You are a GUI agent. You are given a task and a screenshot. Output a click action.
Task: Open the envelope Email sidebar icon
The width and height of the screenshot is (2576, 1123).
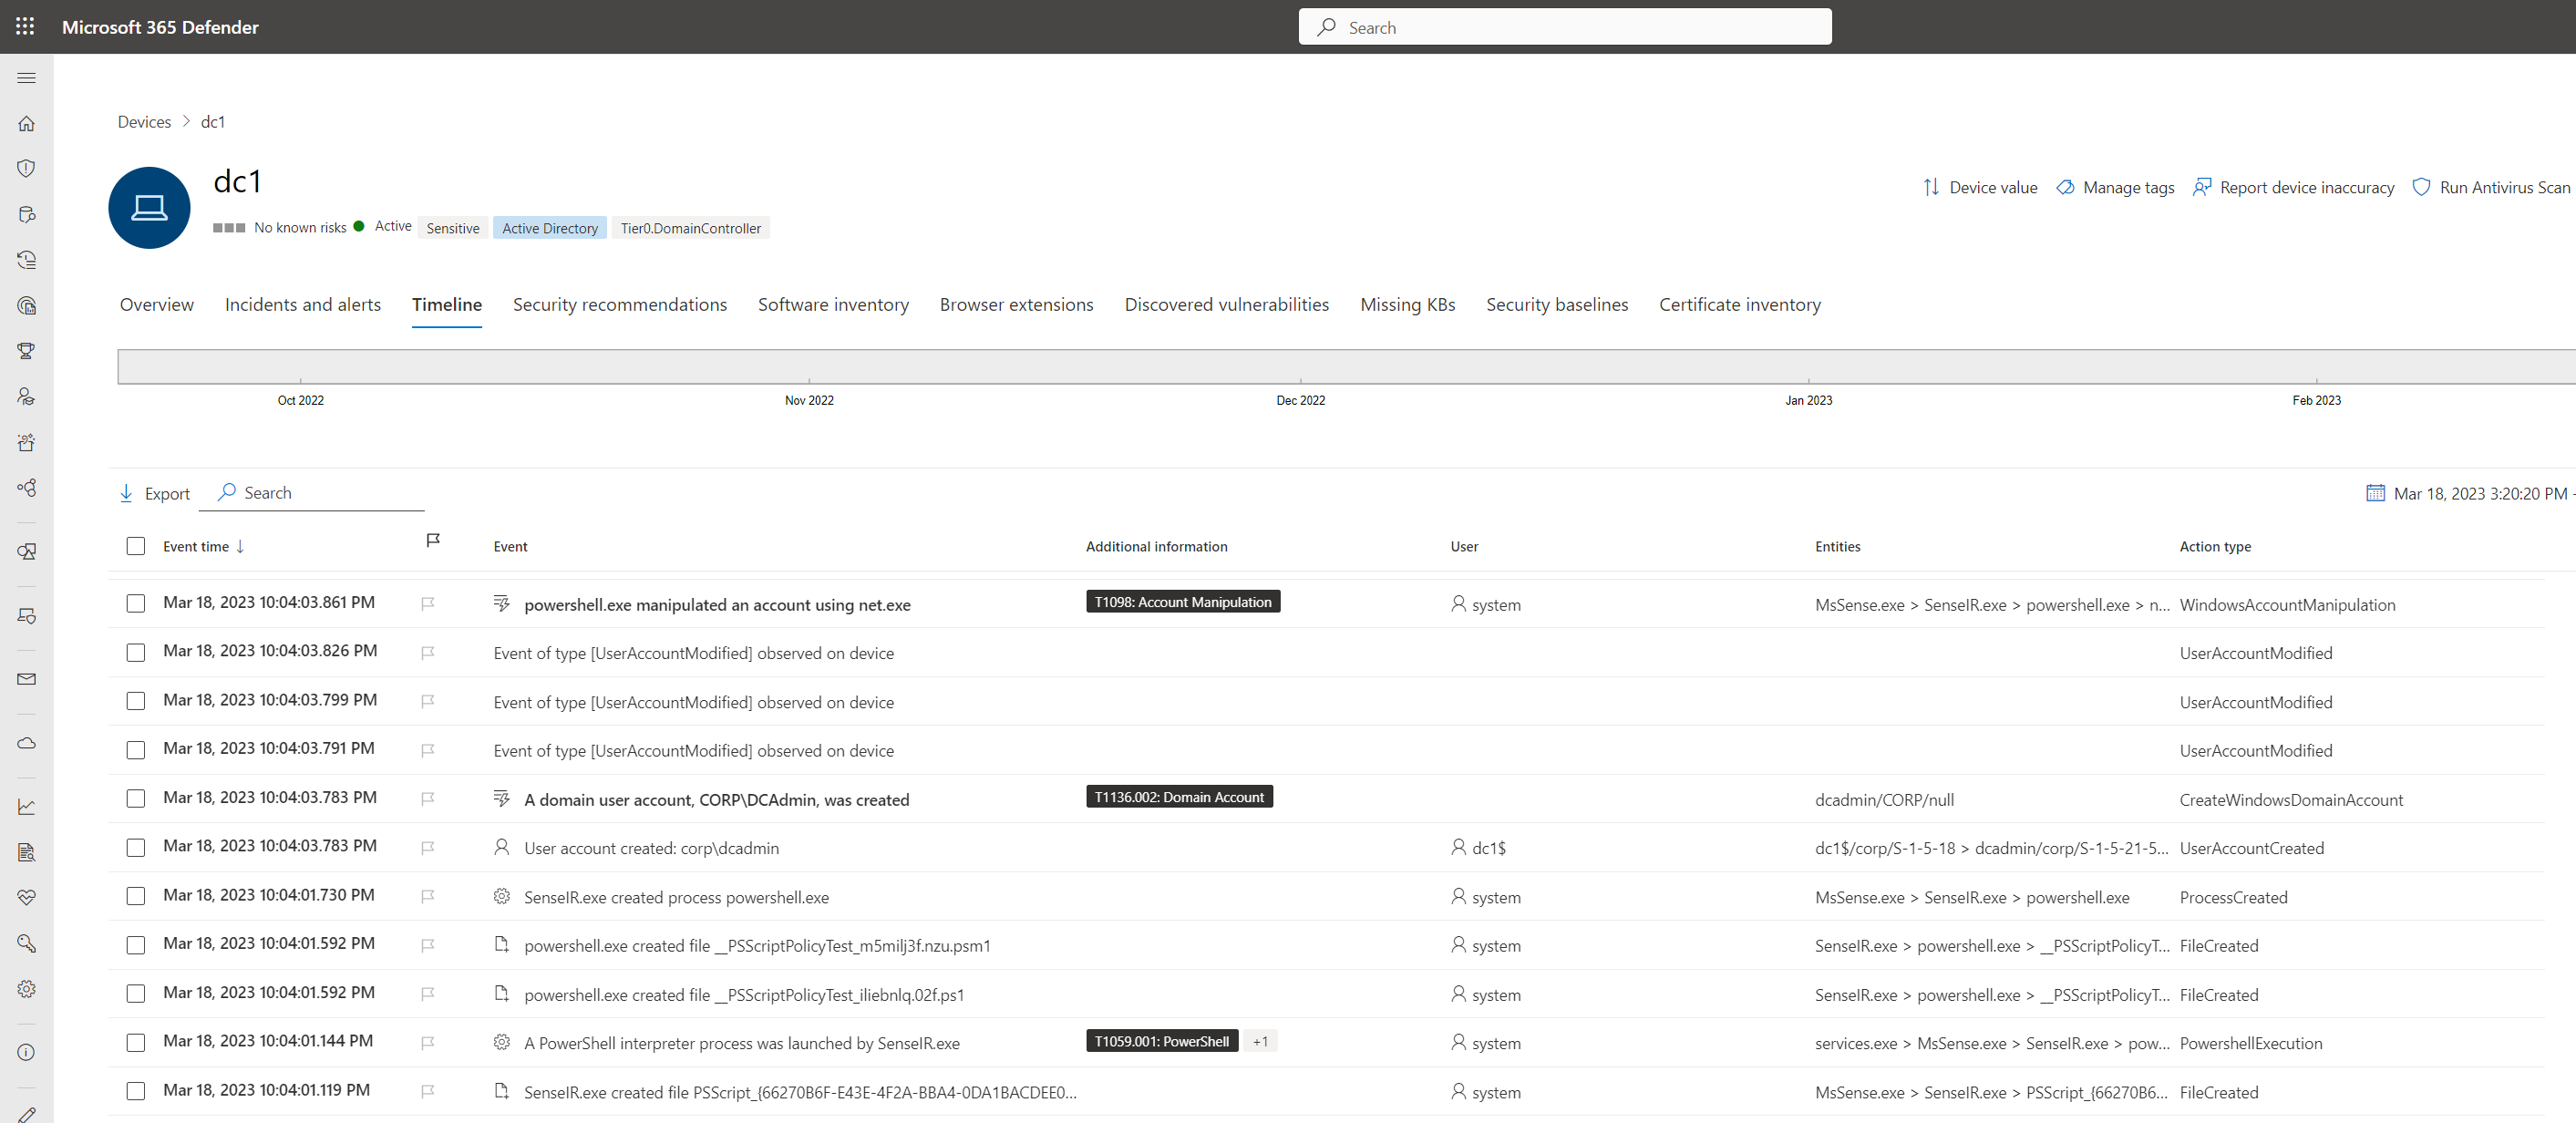[x=27, y=680]
